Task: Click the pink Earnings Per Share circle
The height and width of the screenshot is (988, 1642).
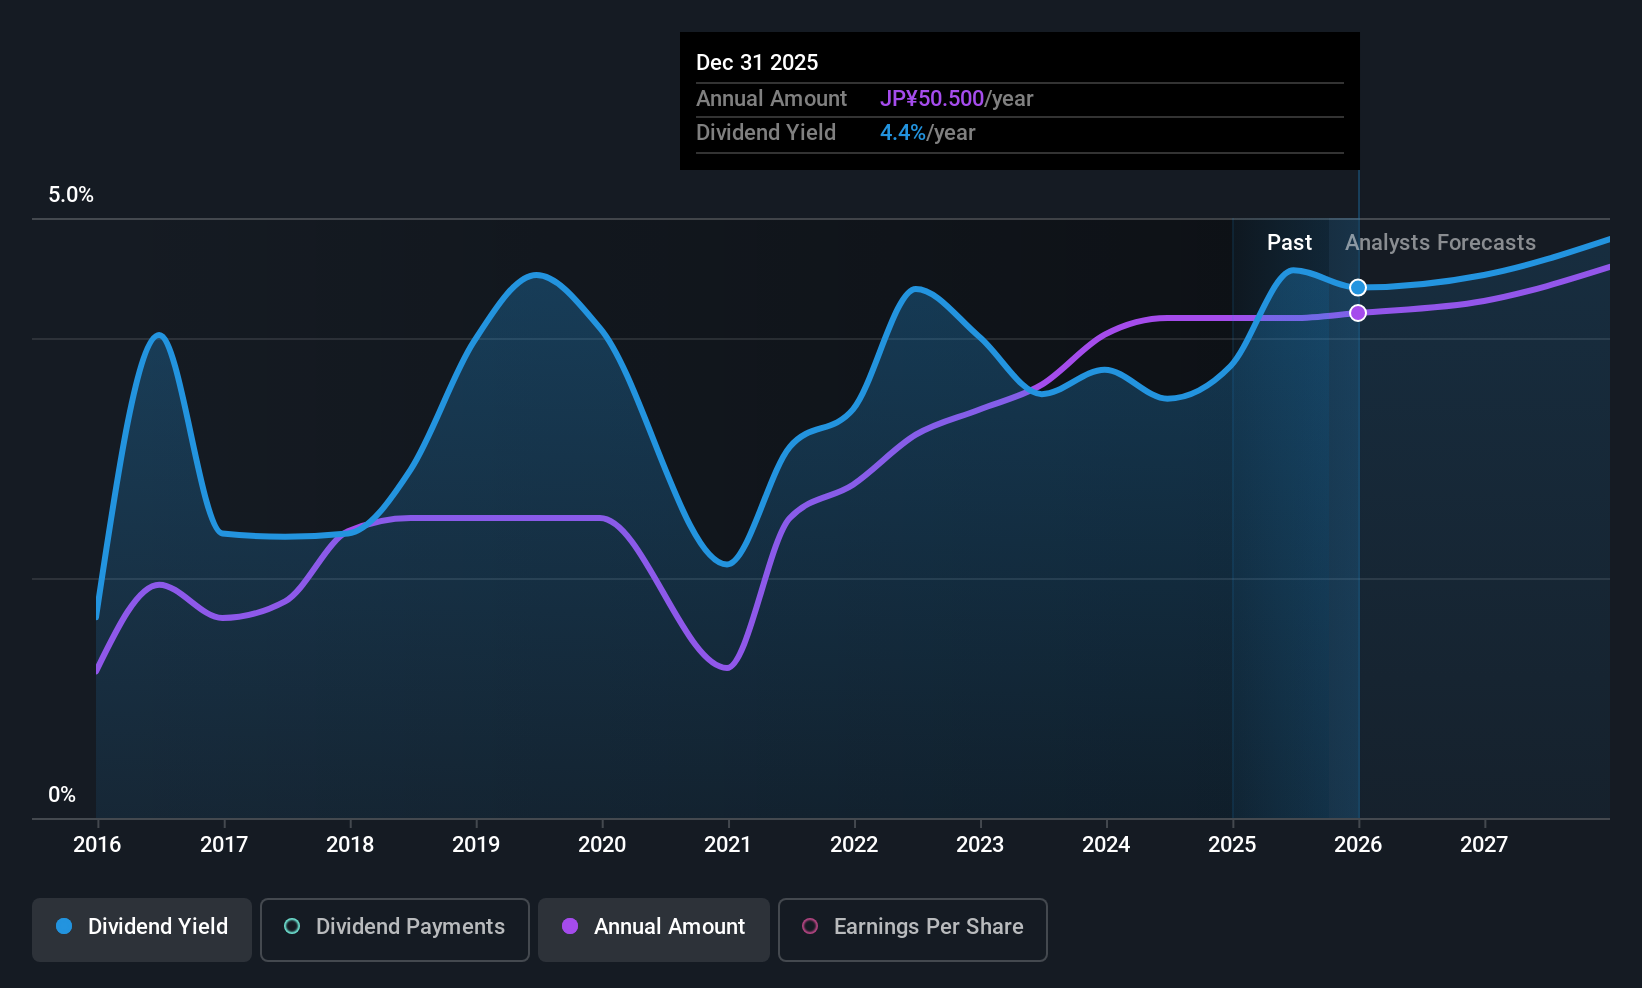Action: tap(810, 926)
